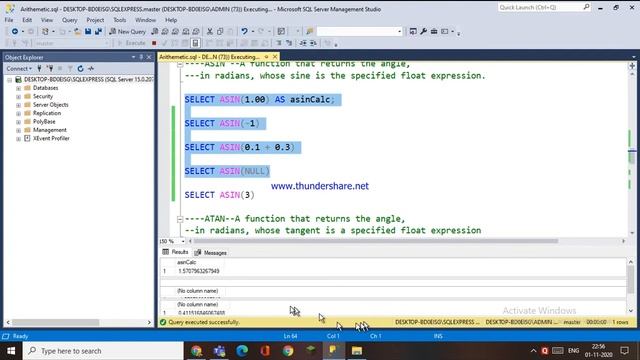The width and height of the screenshot is (640, 360).
Task: Open the Connect dropdown in Object Explorer
Action: click(x=19, y=69)
